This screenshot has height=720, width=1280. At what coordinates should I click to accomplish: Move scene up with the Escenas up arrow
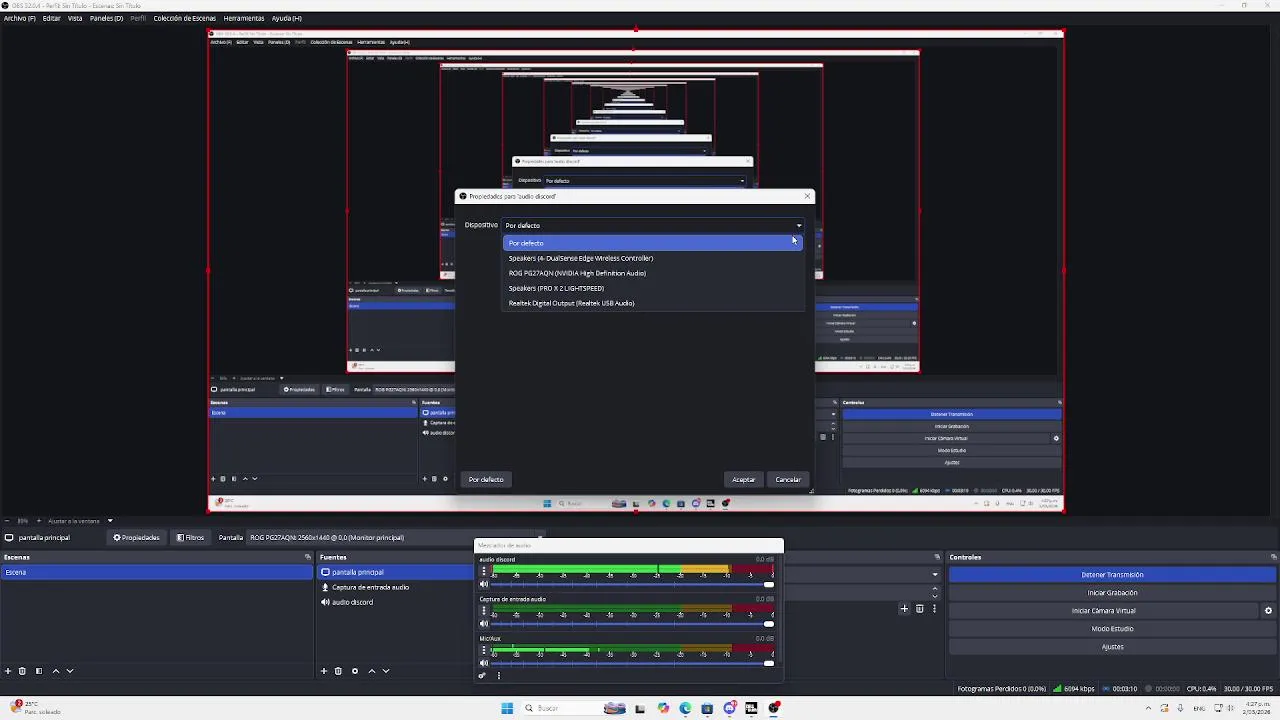click(x=56, y=671)
